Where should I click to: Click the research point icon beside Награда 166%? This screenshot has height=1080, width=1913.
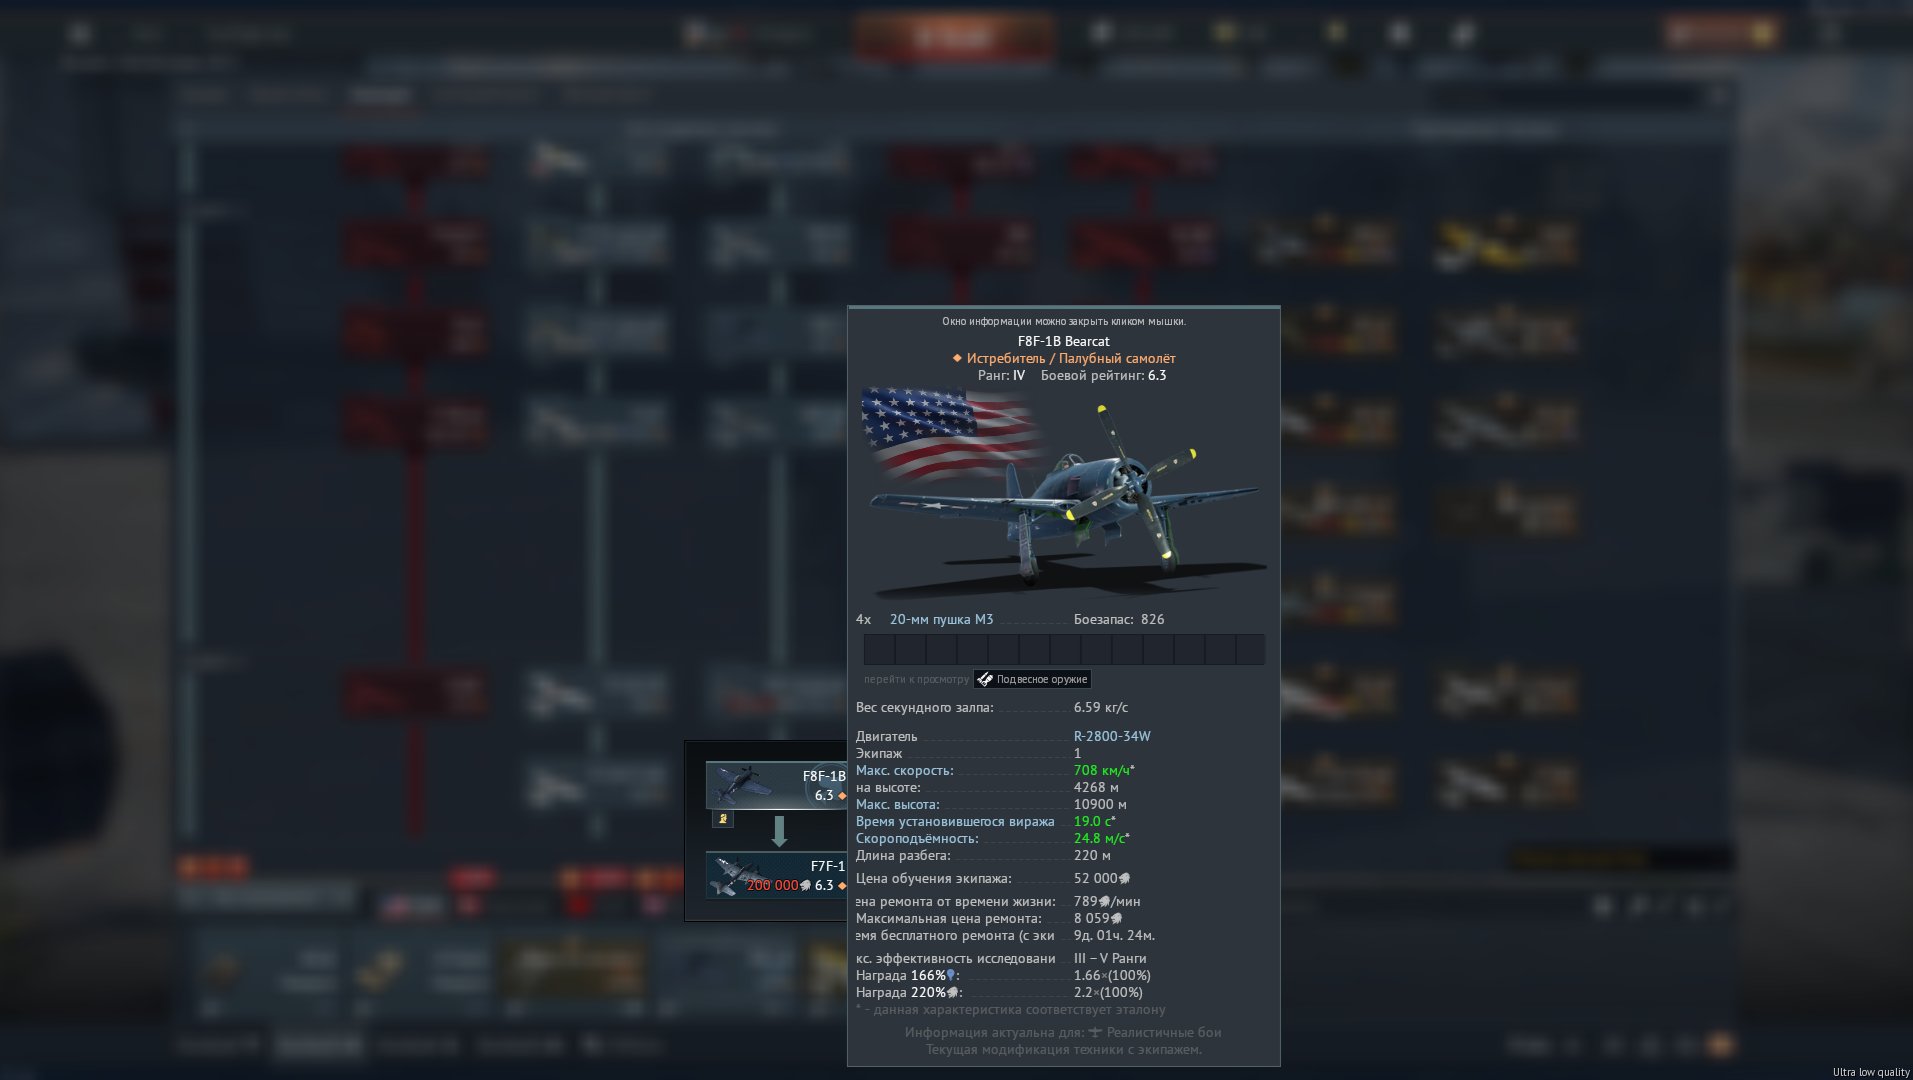pos(951,975)
